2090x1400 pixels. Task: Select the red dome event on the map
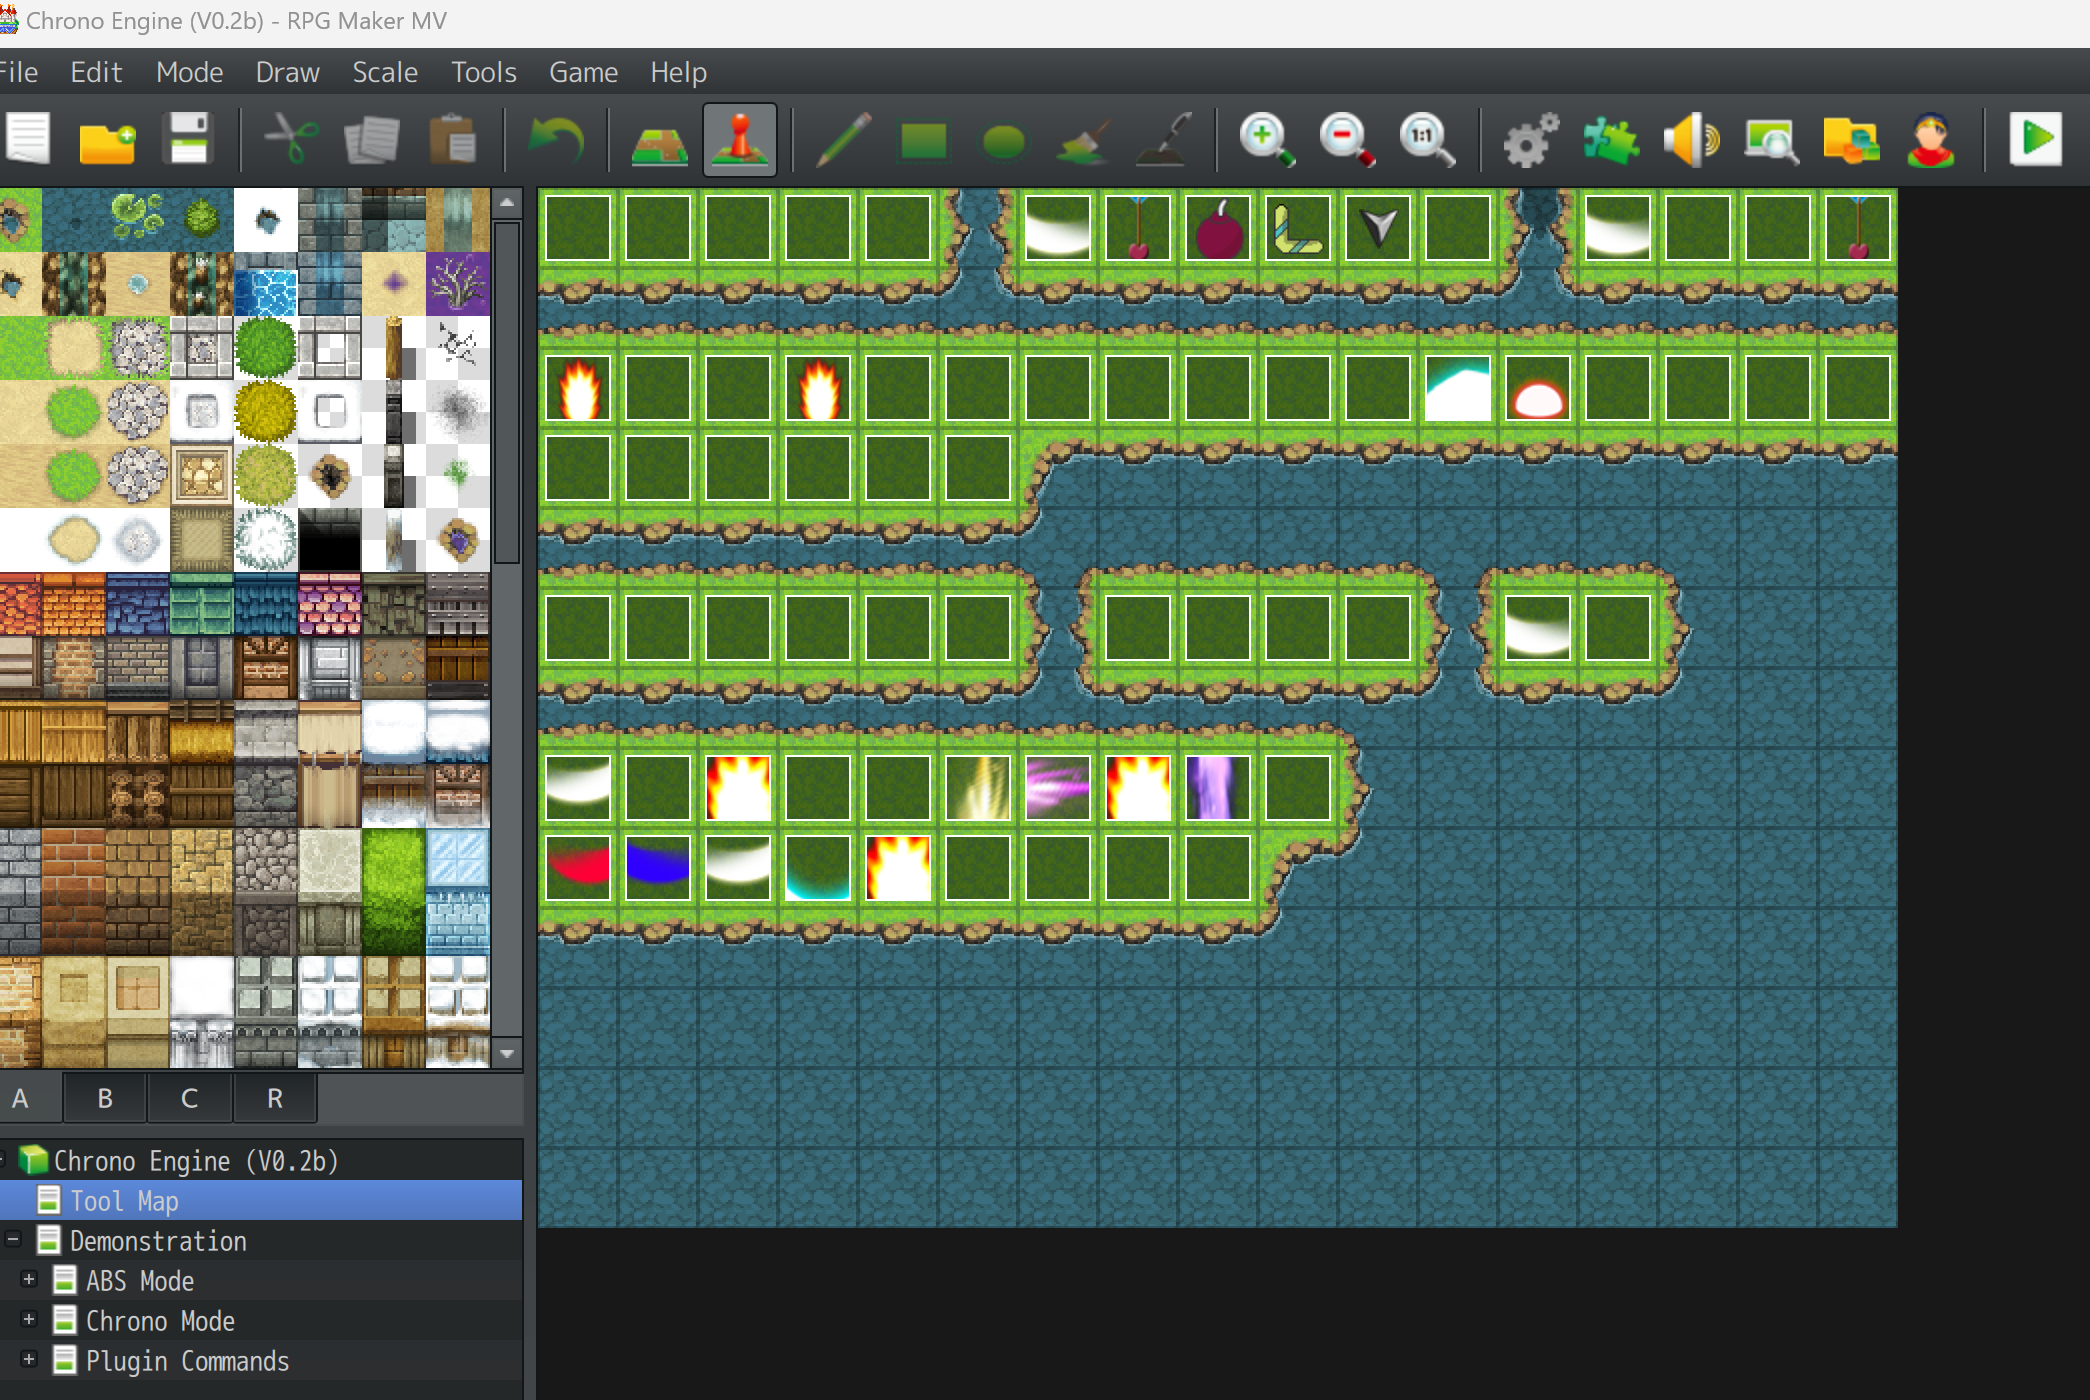tap(1538, 388)
